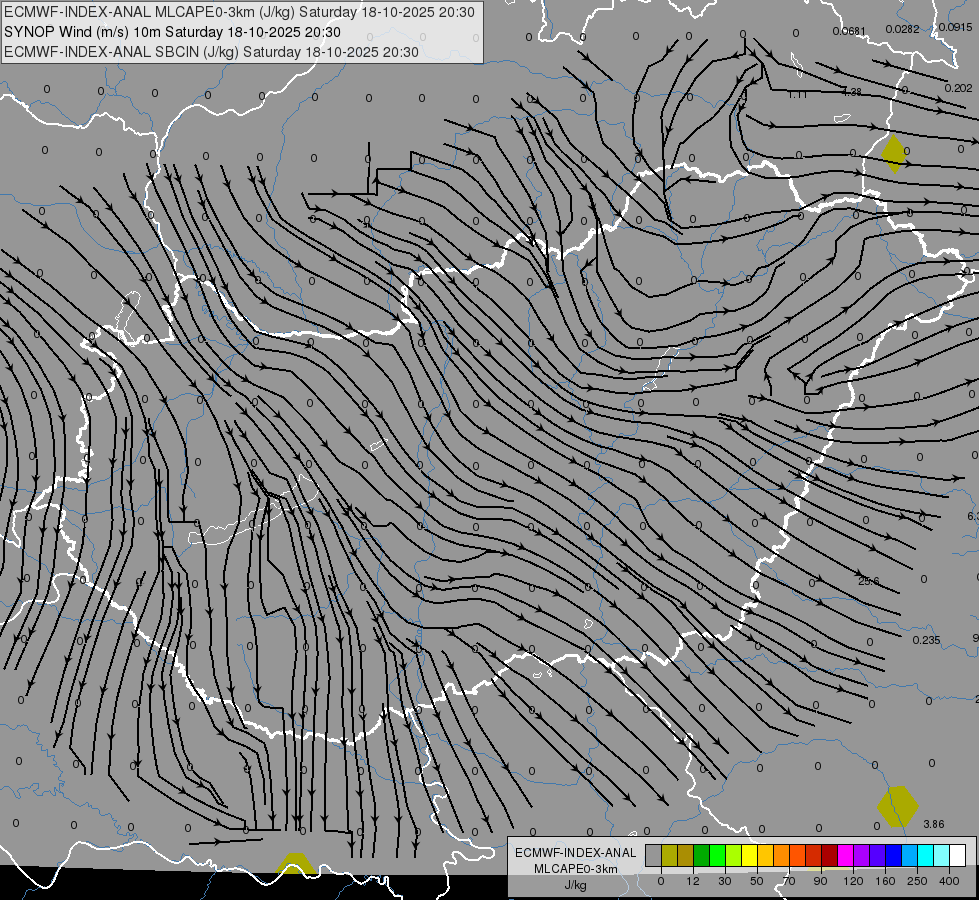Select the dark red legend swatch
The height and width of the screenshot is (900, 979).
coord(830,855)
